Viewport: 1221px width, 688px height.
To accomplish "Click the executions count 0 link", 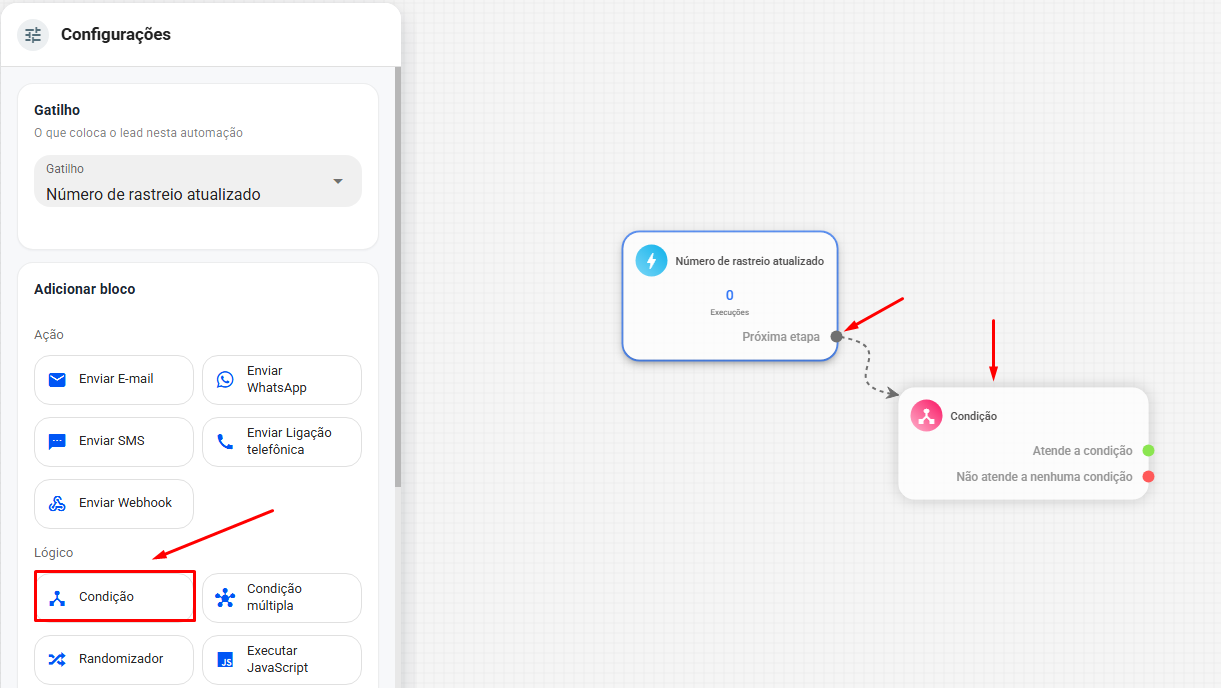I will click(x=730, y=295).
